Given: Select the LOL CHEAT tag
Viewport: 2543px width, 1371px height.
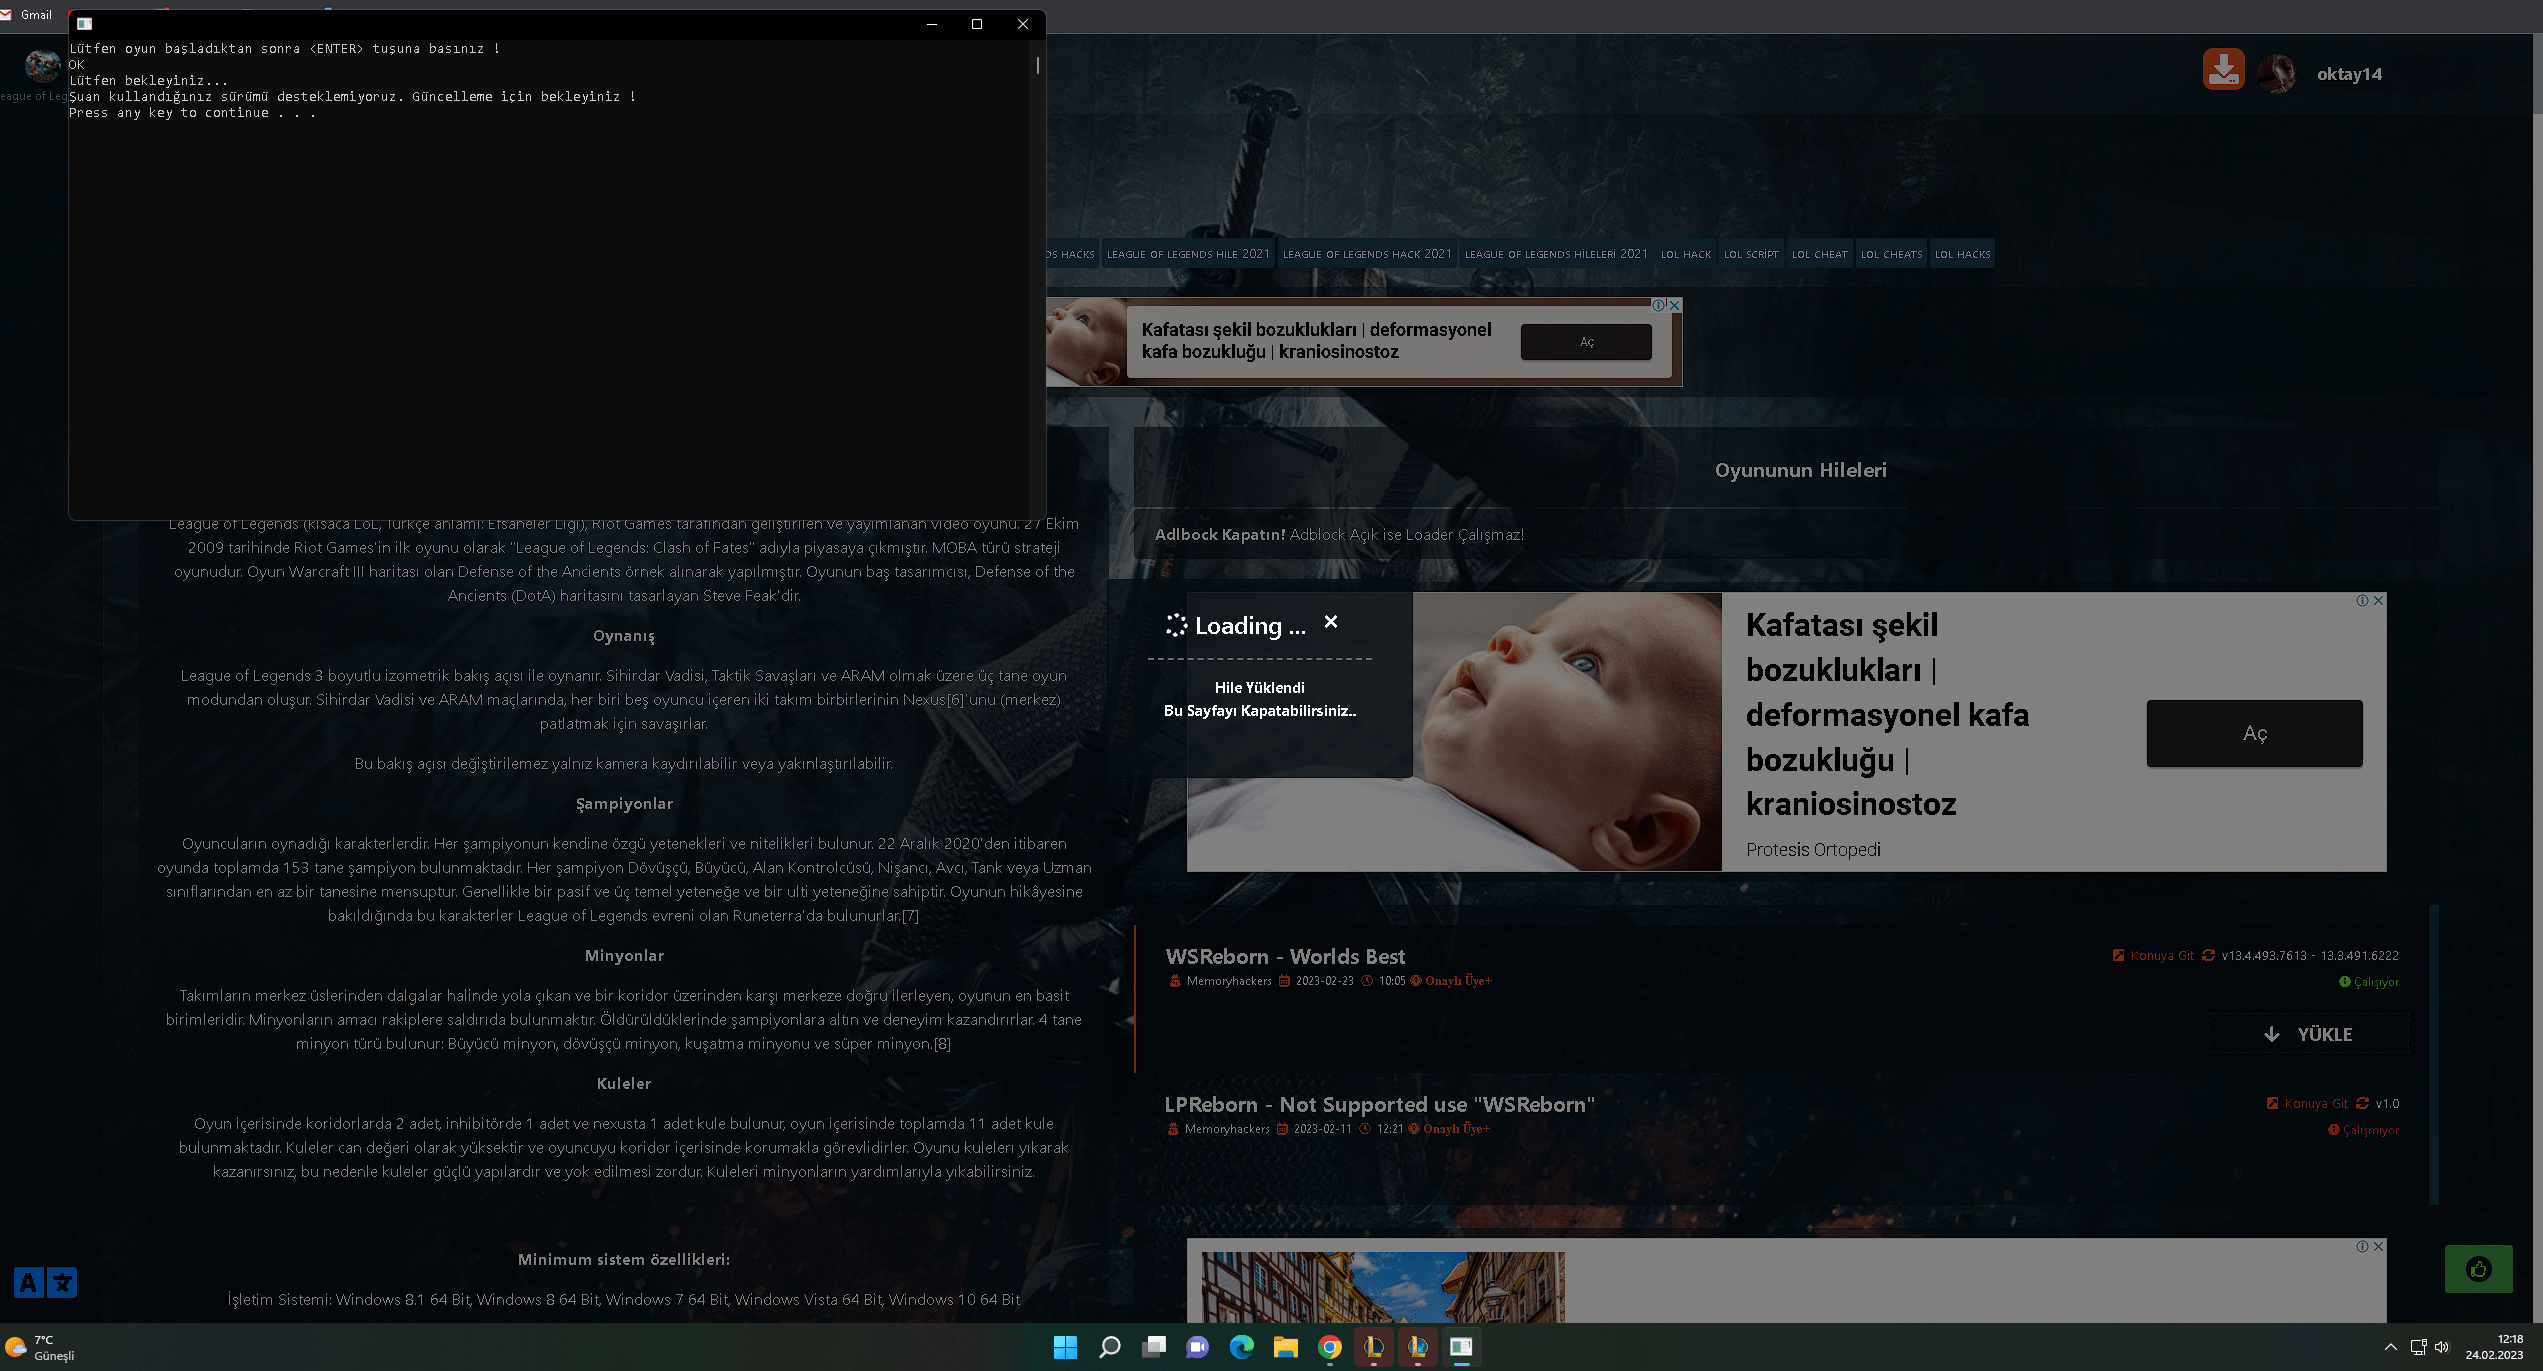Looking at the screenshot, I should pyautogui.click(x=1819, y=254).
